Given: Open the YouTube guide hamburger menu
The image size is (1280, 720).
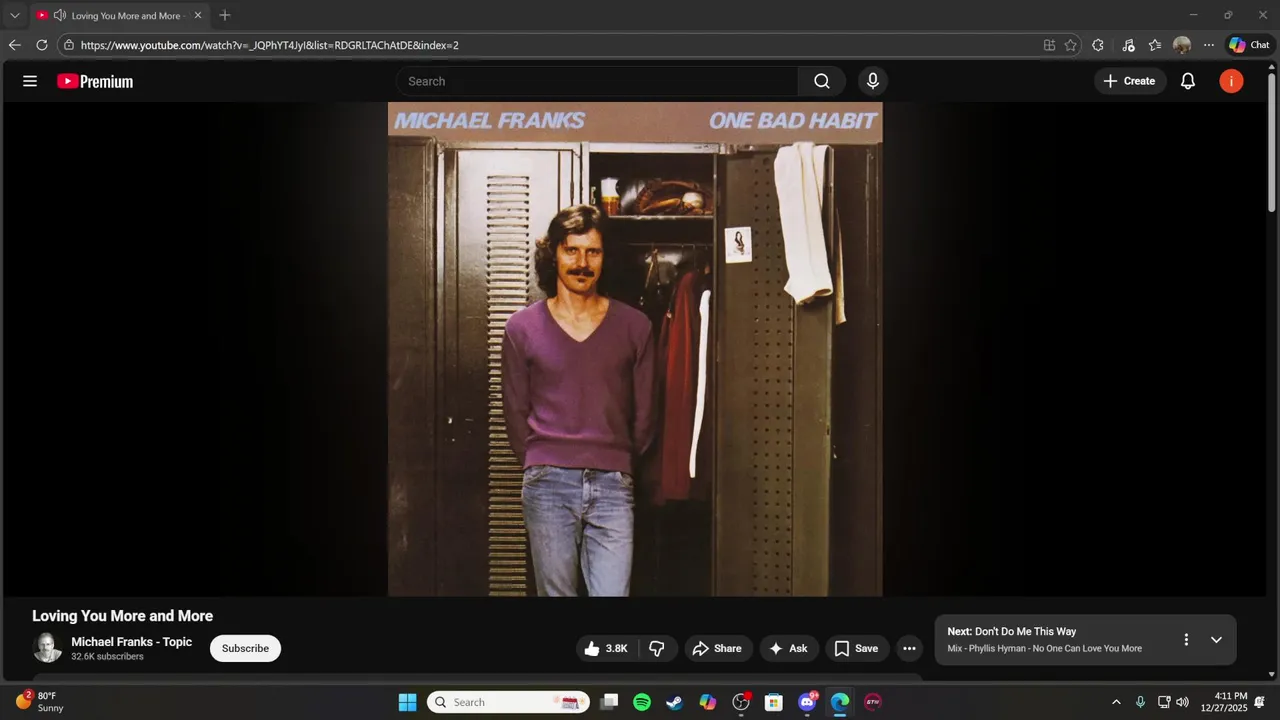Looking at the screenshot, I should pos(30,81).
